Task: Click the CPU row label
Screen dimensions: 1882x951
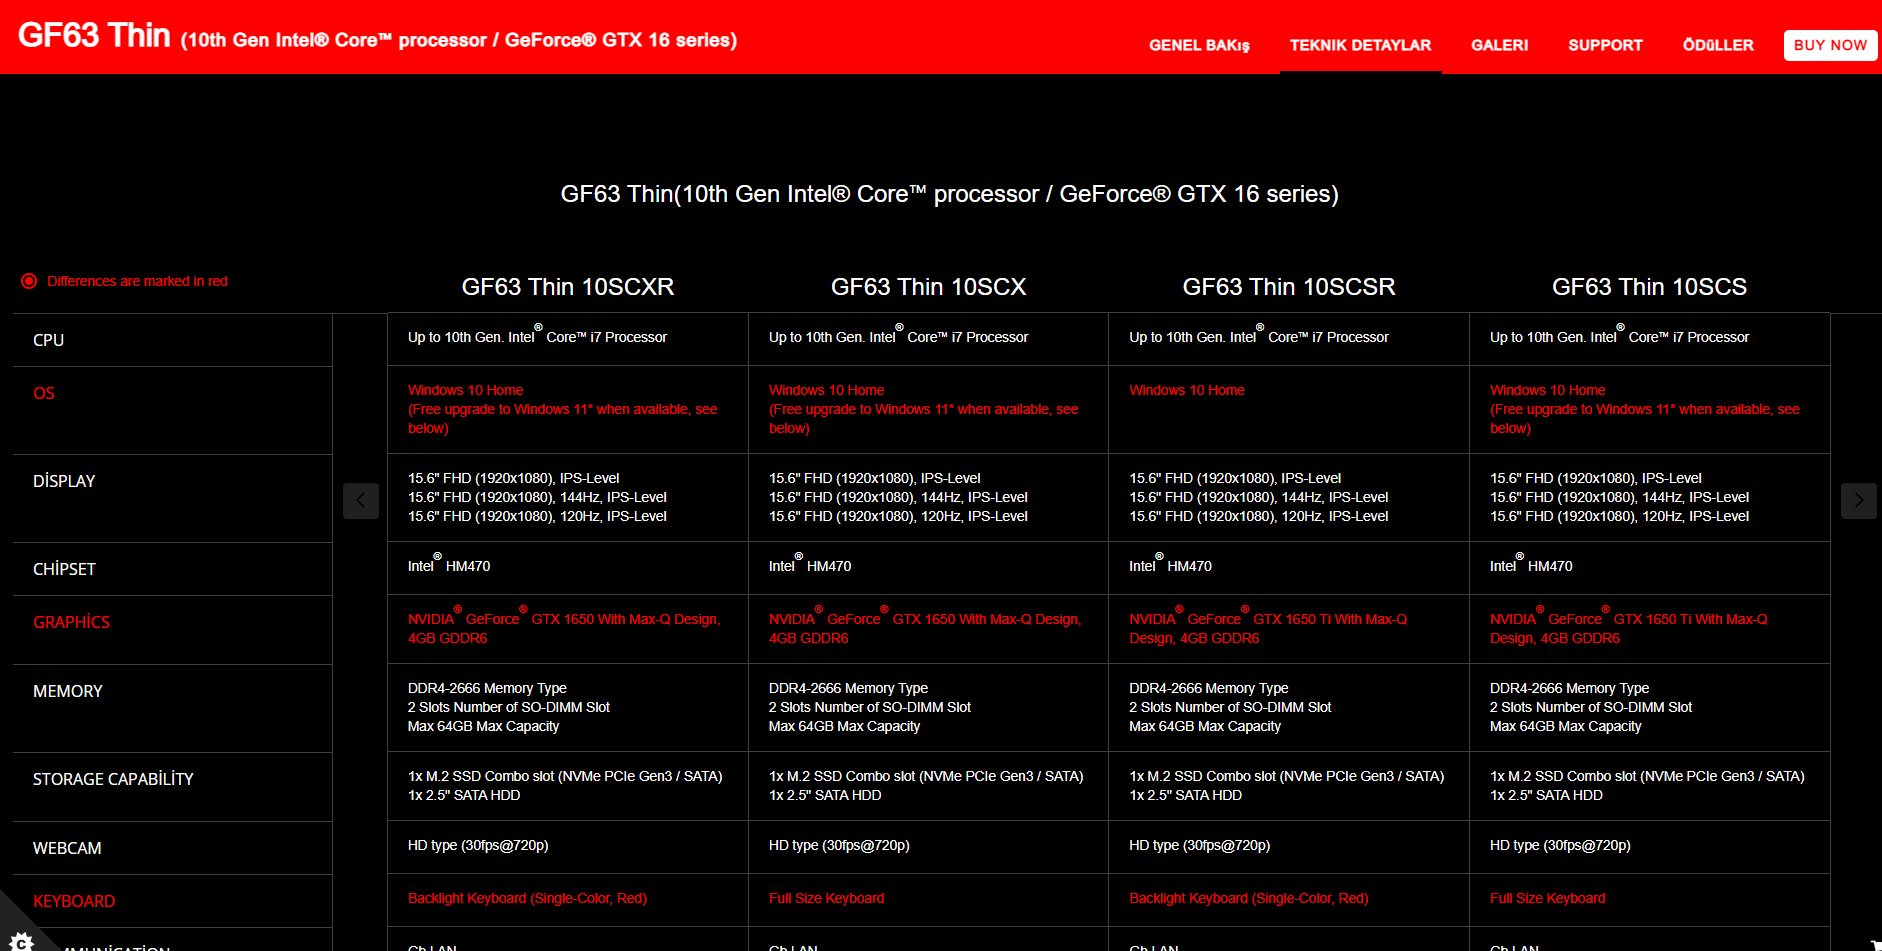Action: pyautogui.click(x=49, y=340)
